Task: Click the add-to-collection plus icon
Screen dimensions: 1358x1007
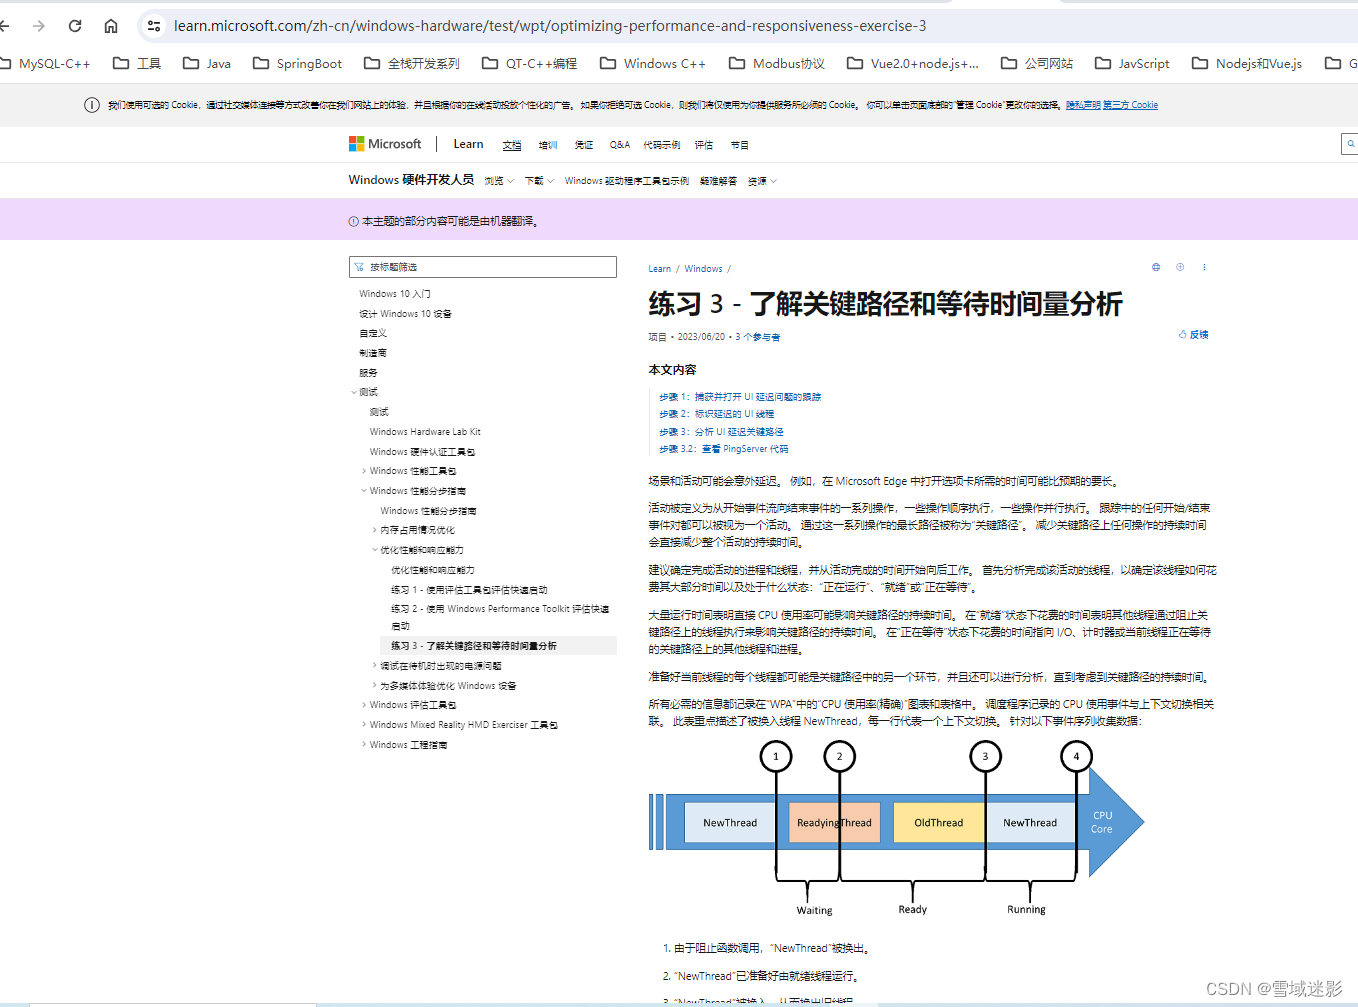Action: [1180, 267]
